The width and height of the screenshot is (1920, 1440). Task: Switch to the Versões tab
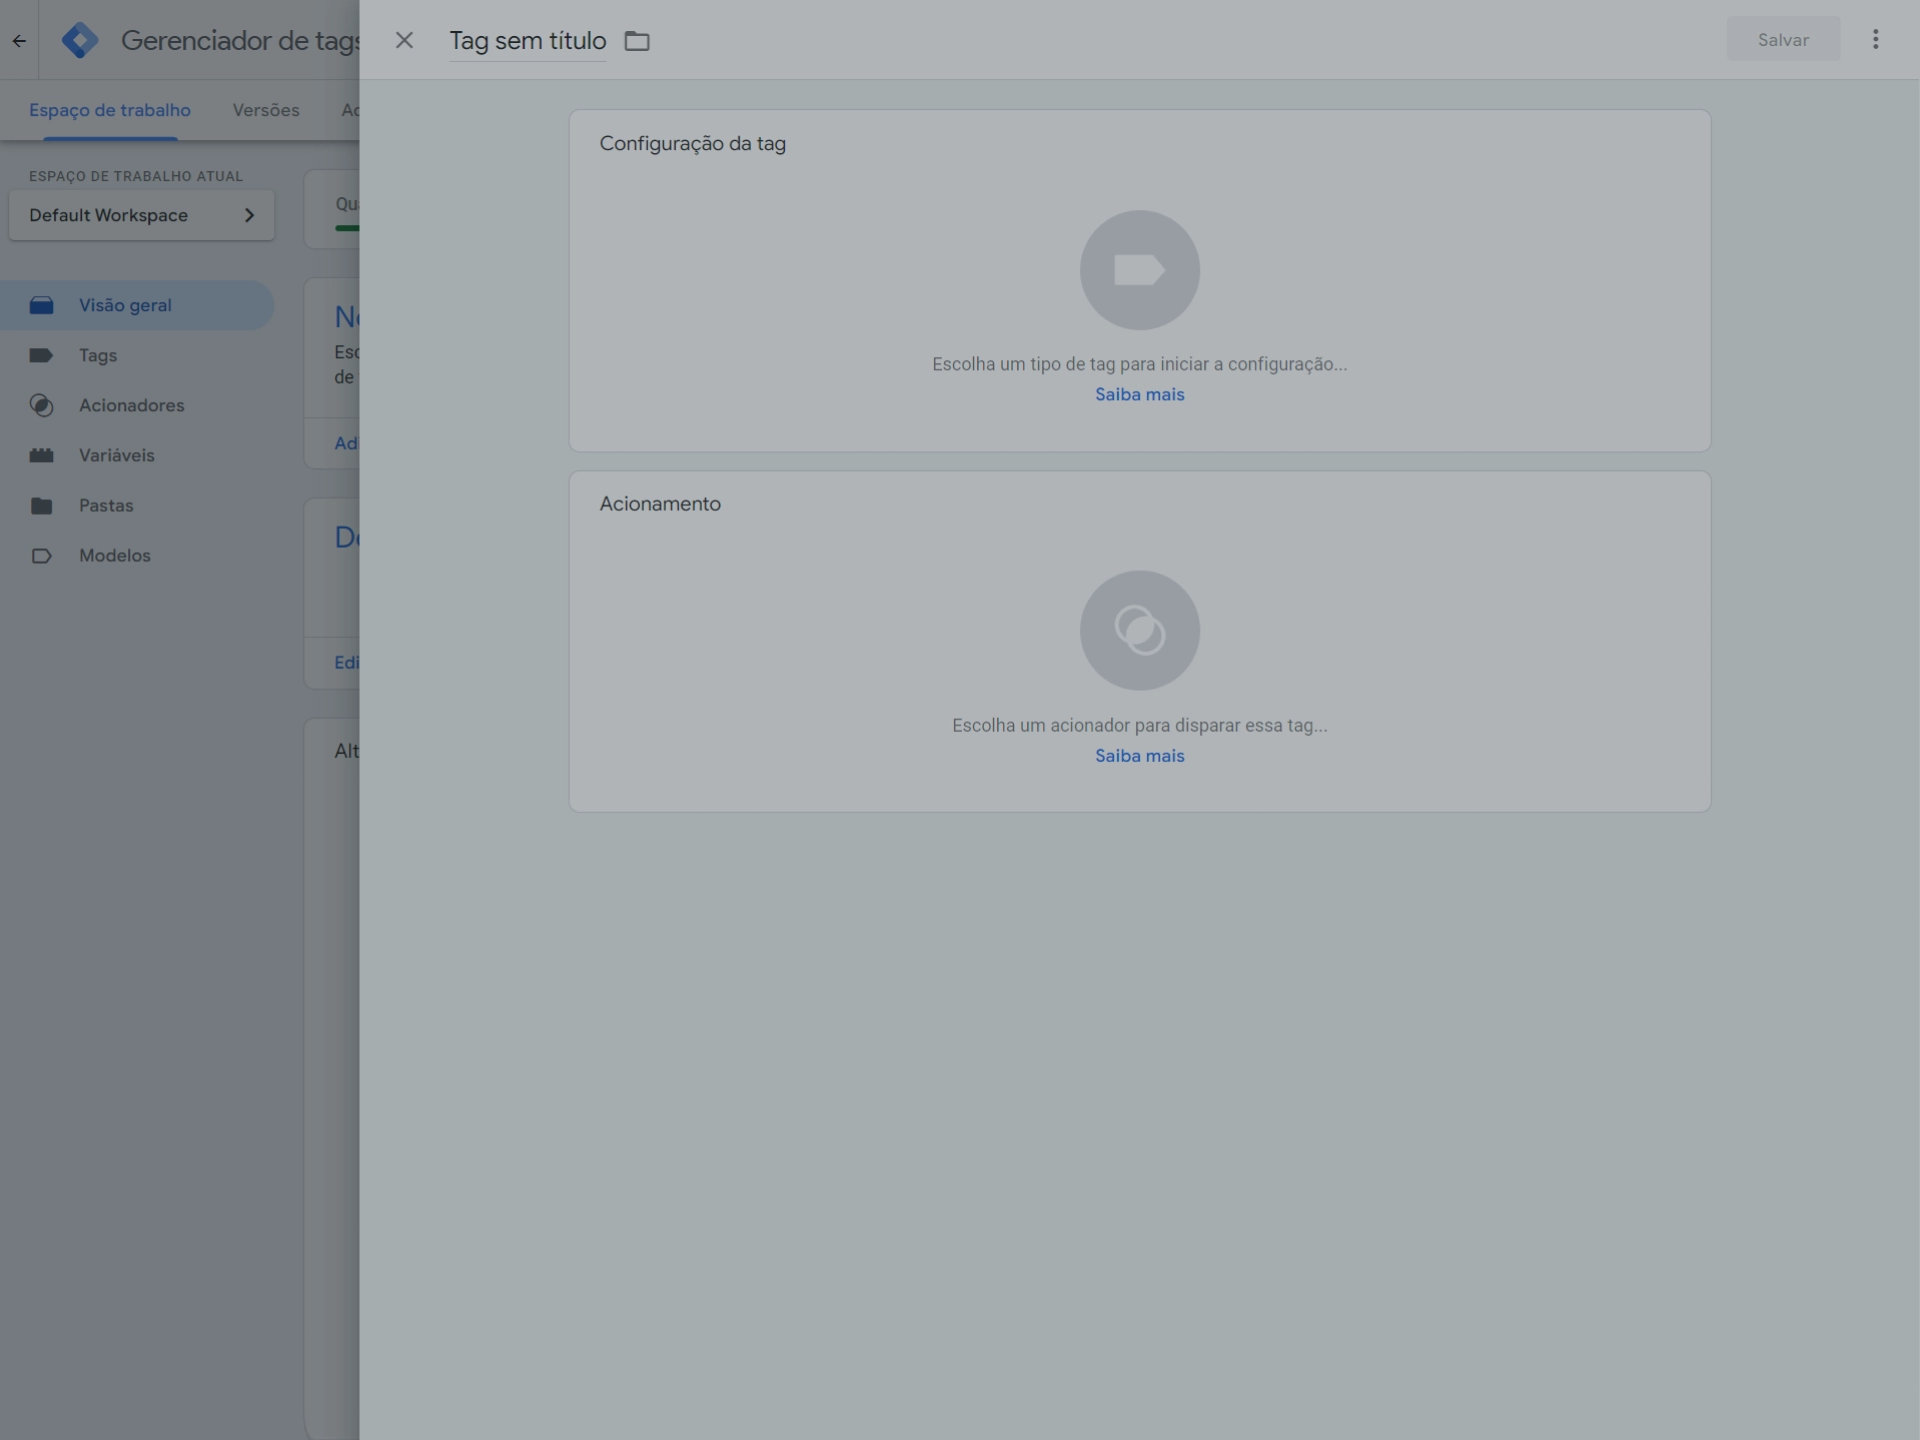pyautogui.click(x=266, y=110)
